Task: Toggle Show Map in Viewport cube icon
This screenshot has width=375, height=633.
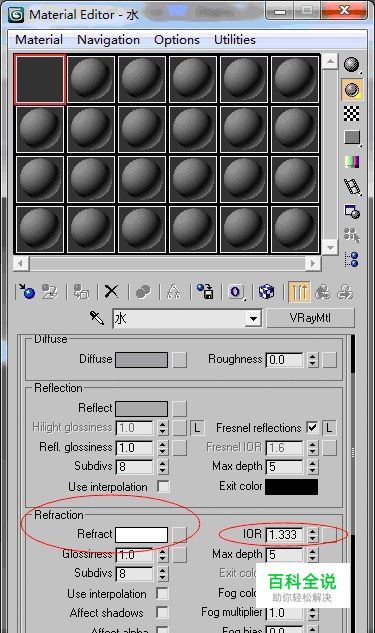Action: tap(266, 291)
